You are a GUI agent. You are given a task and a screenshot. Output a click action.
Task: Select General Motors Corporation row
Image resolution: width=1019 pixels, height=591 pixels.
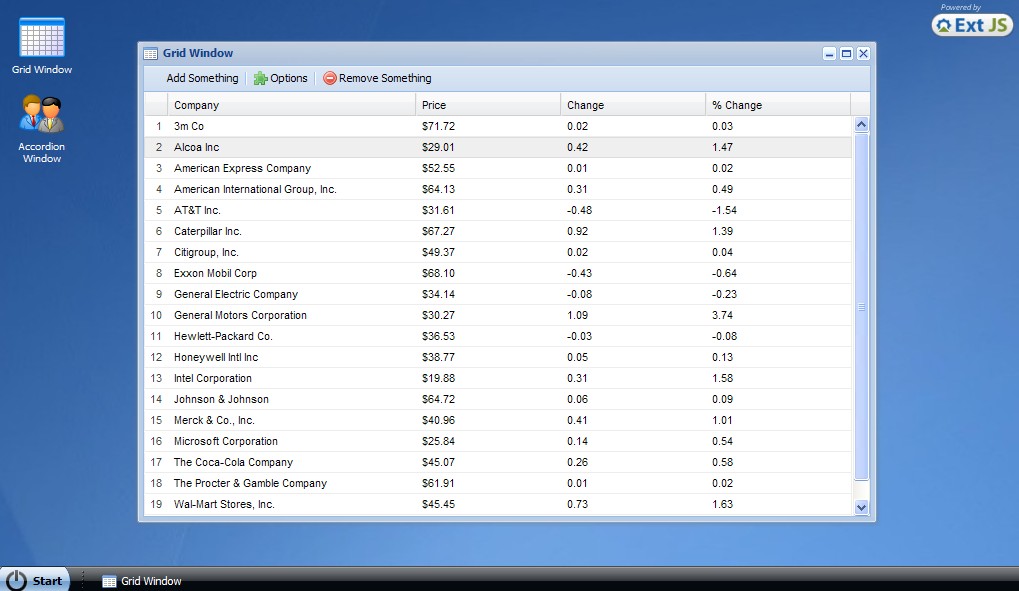(x=498, y=315)
